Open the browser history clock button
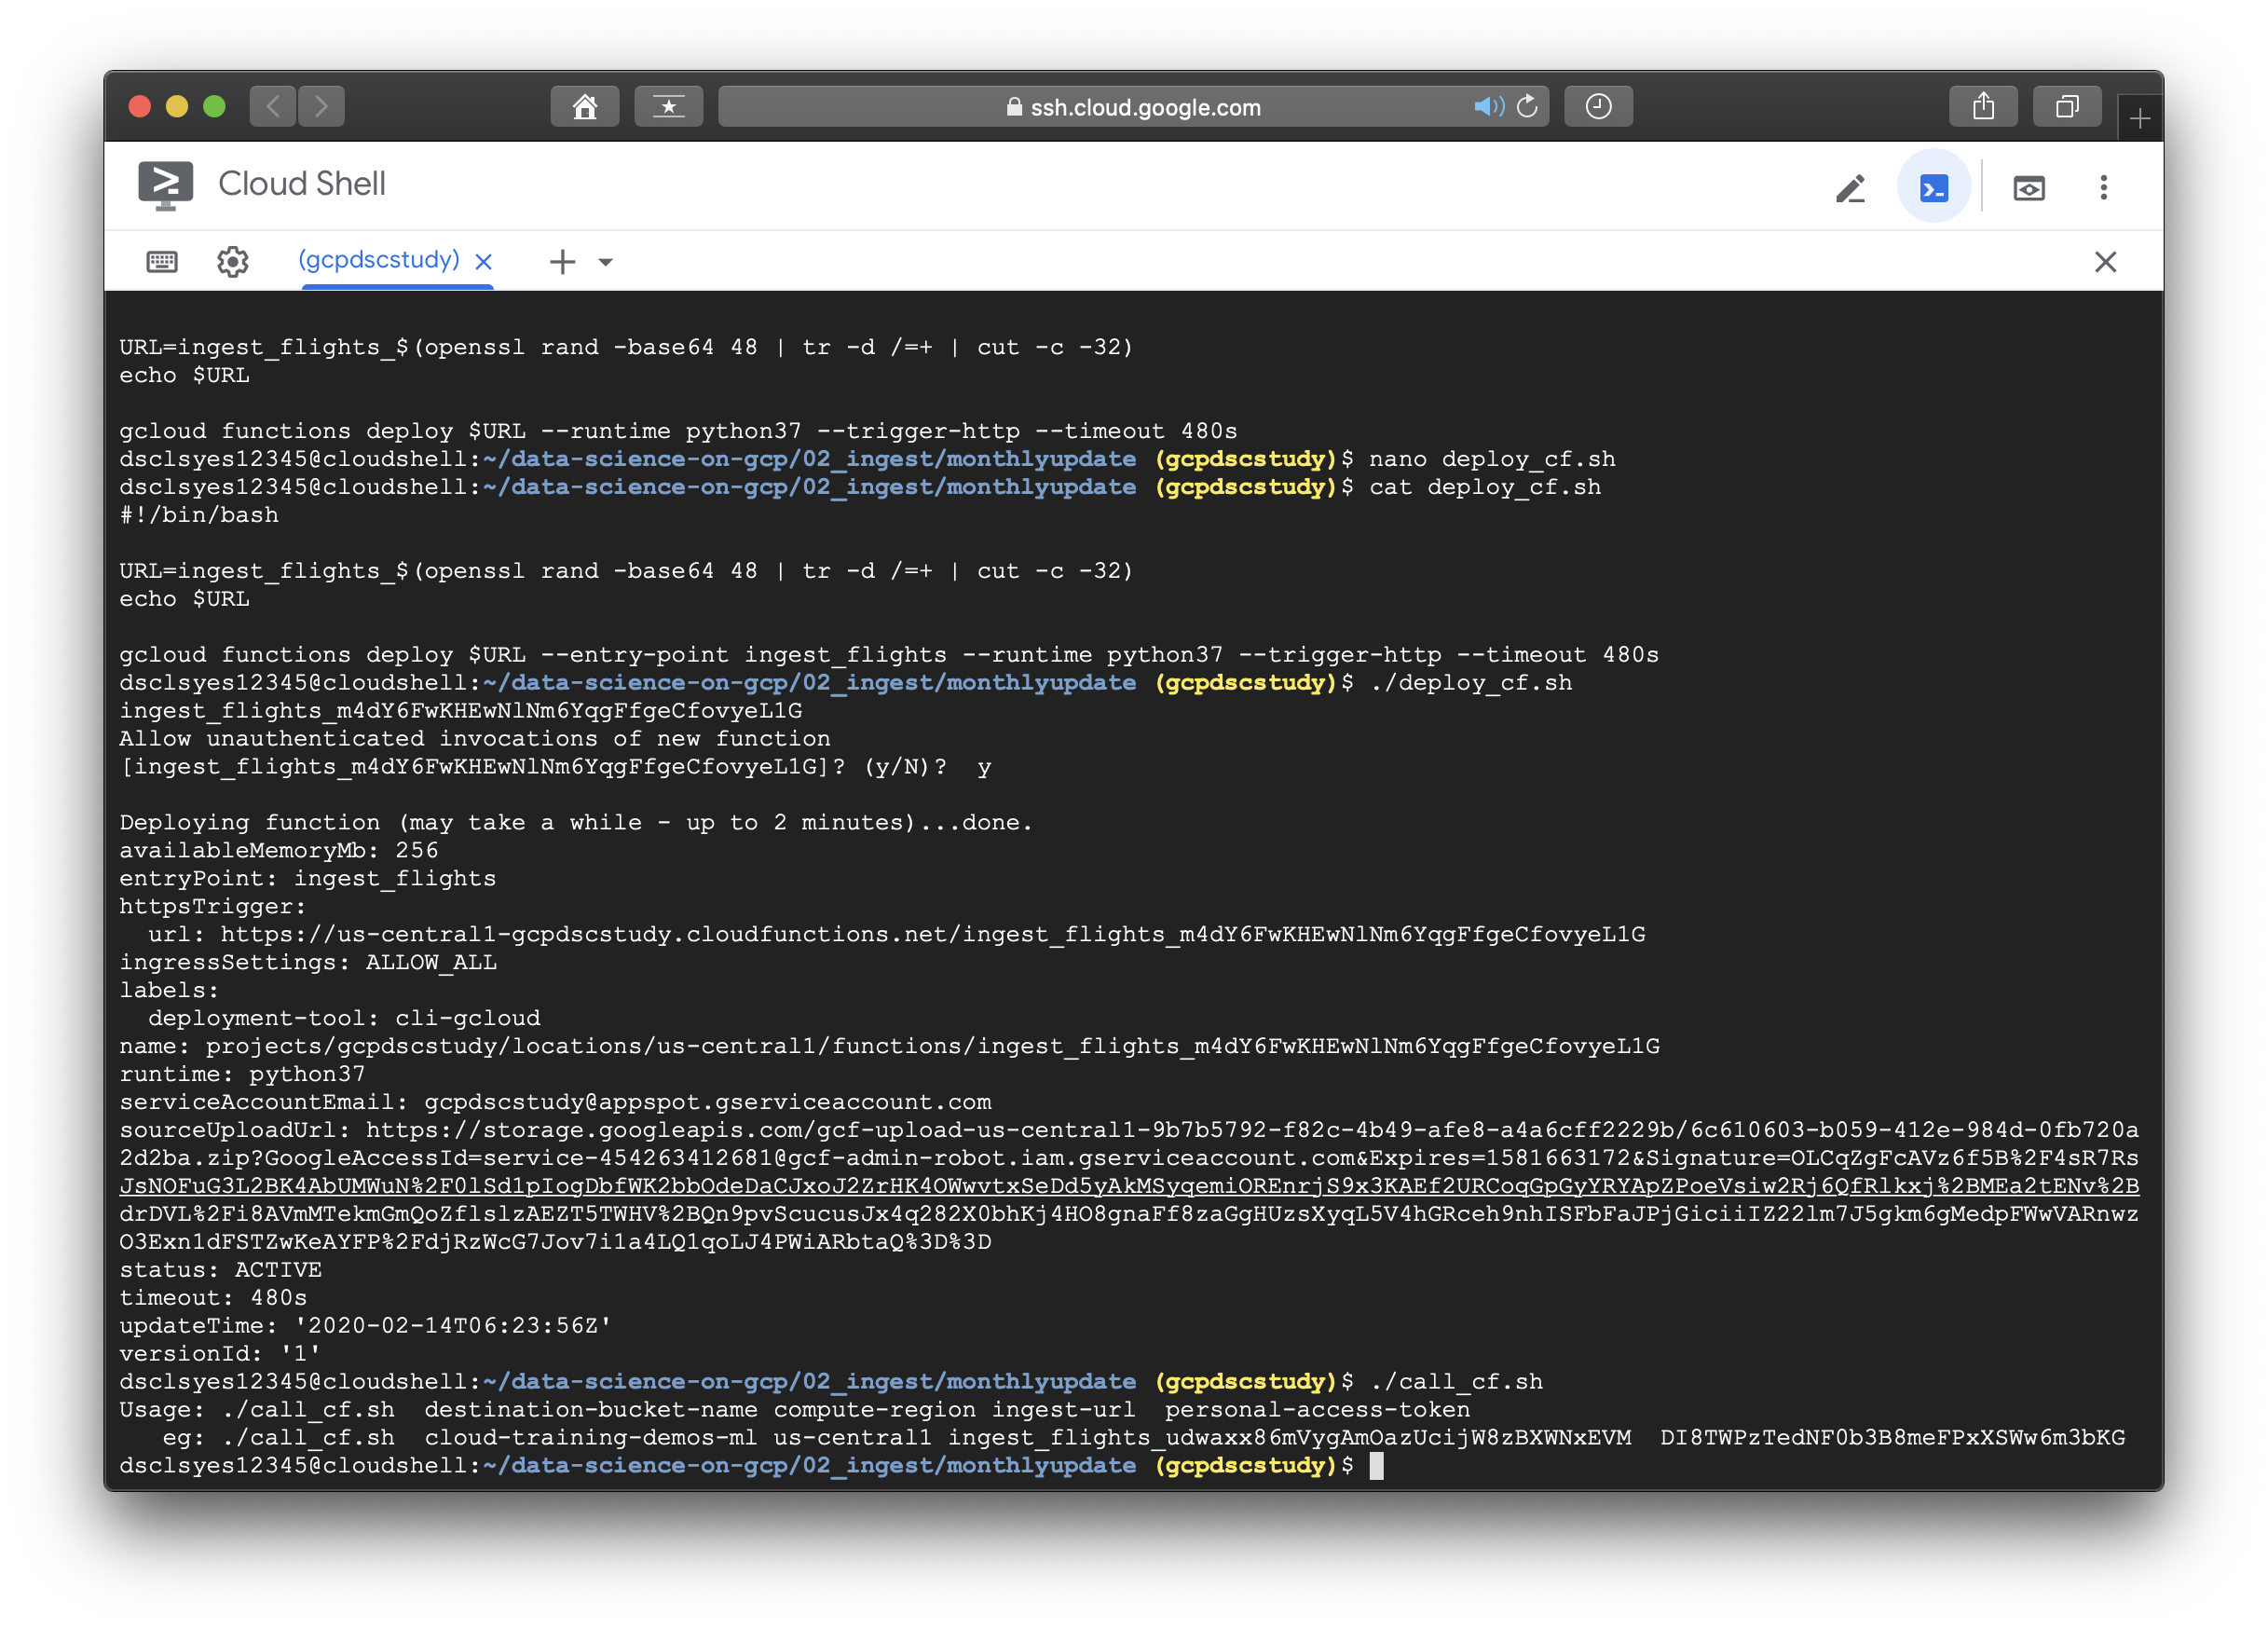 (1598, 106)
